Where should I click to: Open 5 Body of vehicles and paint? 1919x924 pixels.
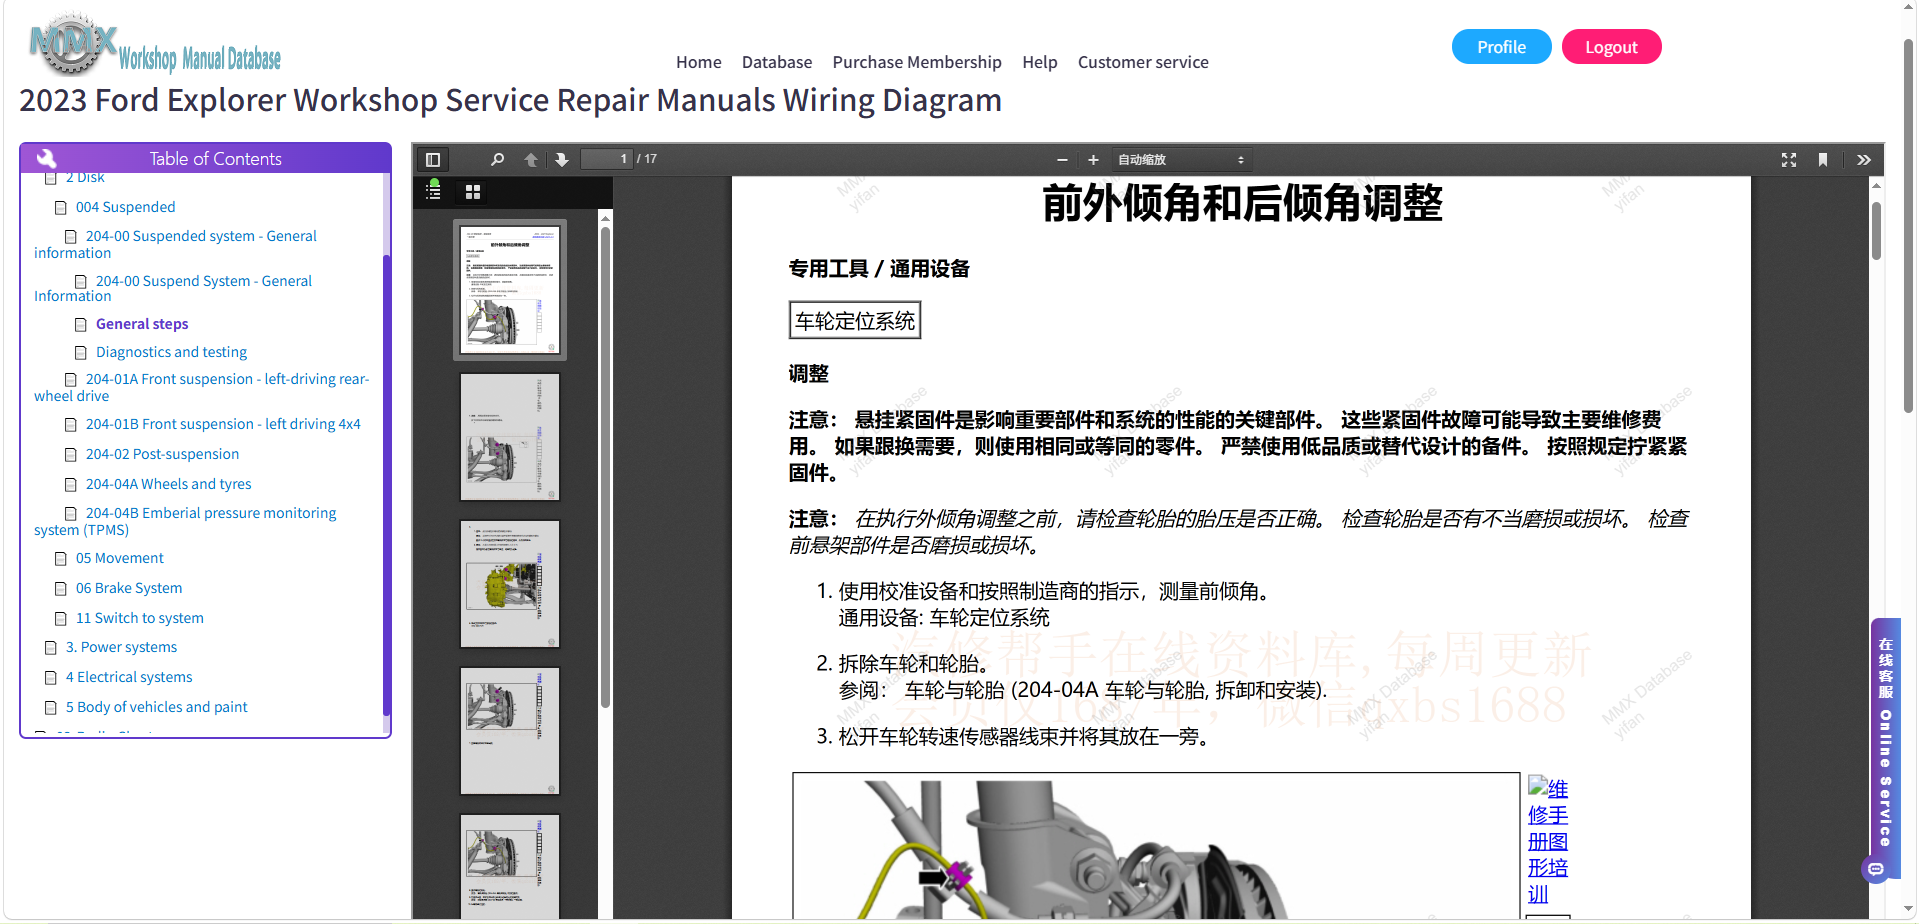tap(156, 707)
